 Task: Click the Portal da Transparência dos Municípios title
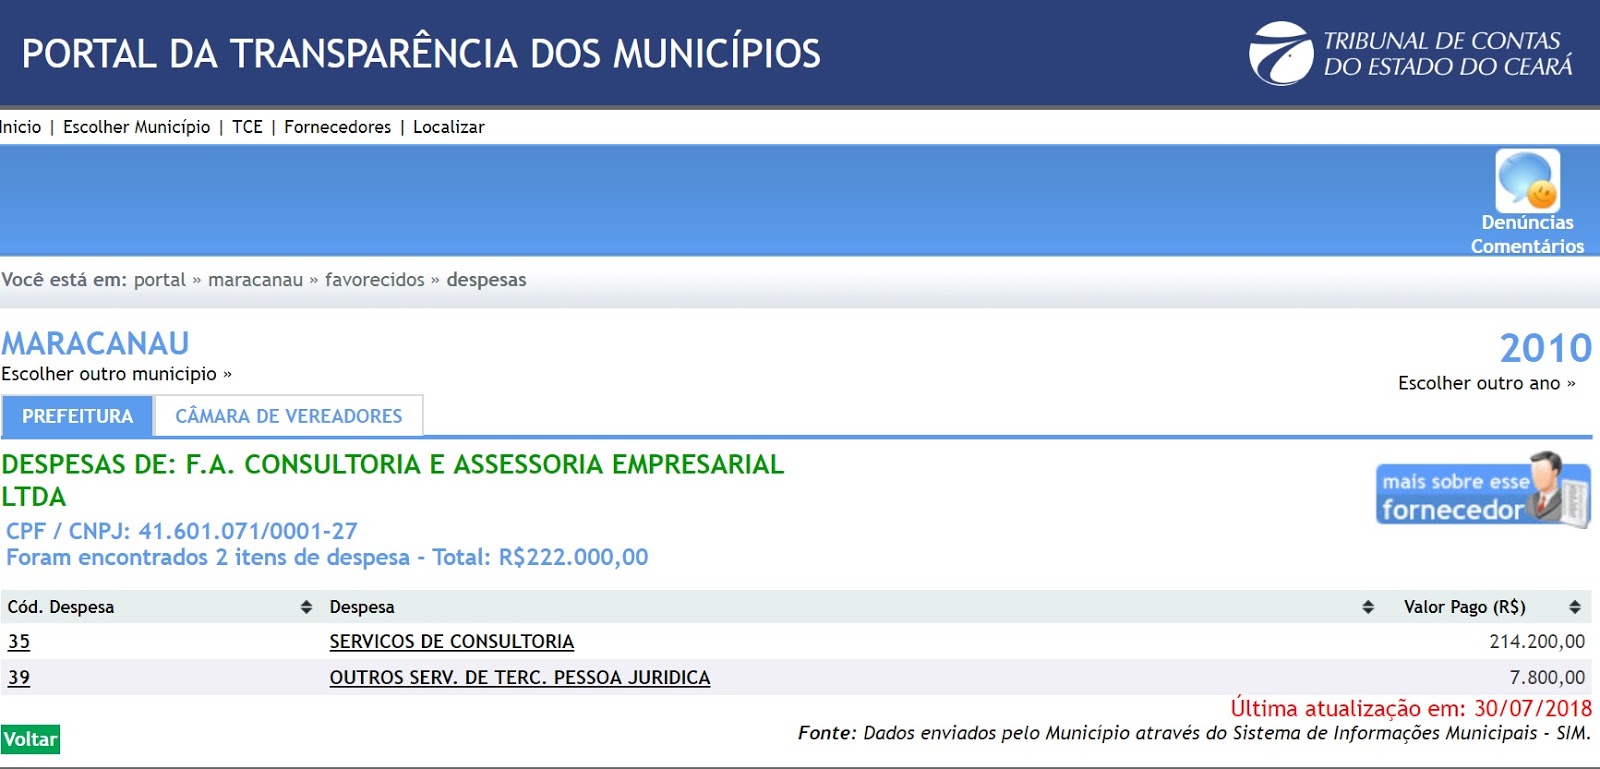421,53
